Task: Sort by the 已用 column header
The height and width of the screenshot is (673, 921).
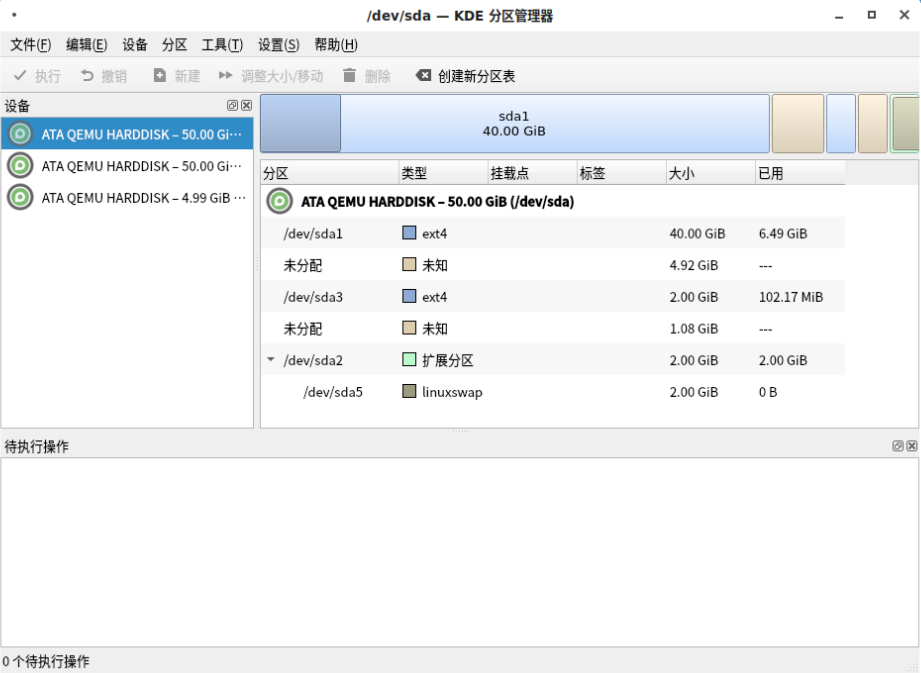Action: 801,173
